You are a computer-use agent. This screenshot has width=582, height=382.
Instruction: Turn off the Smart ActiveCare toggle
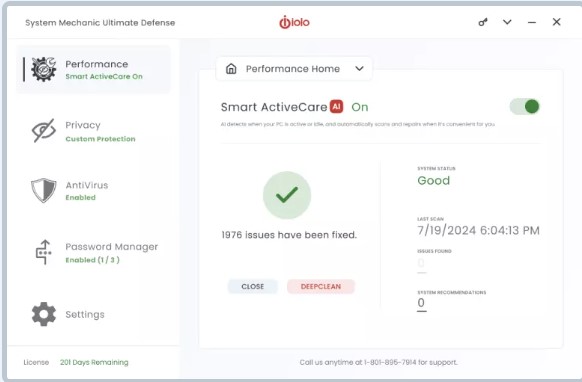(x=524, y=107)
